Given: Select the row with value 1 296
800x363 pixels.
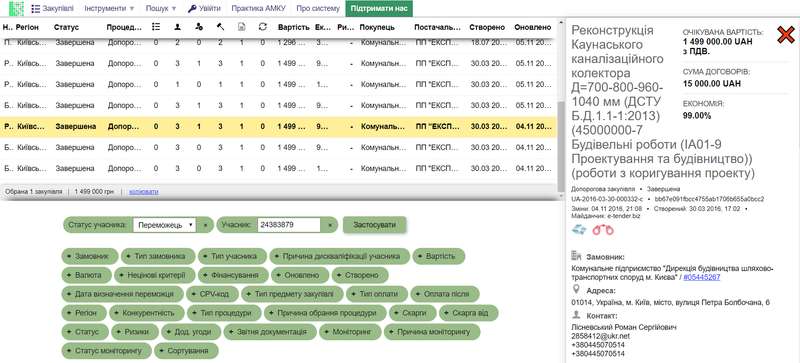Looking at the screenshot, I should pos(279,43).
